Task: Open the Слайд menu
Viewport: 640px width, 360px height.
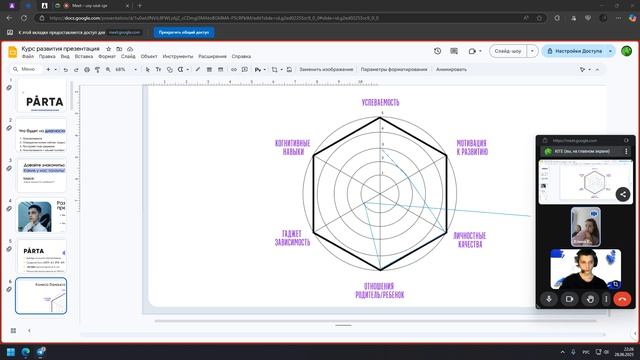Action: (x=128, y=56)
